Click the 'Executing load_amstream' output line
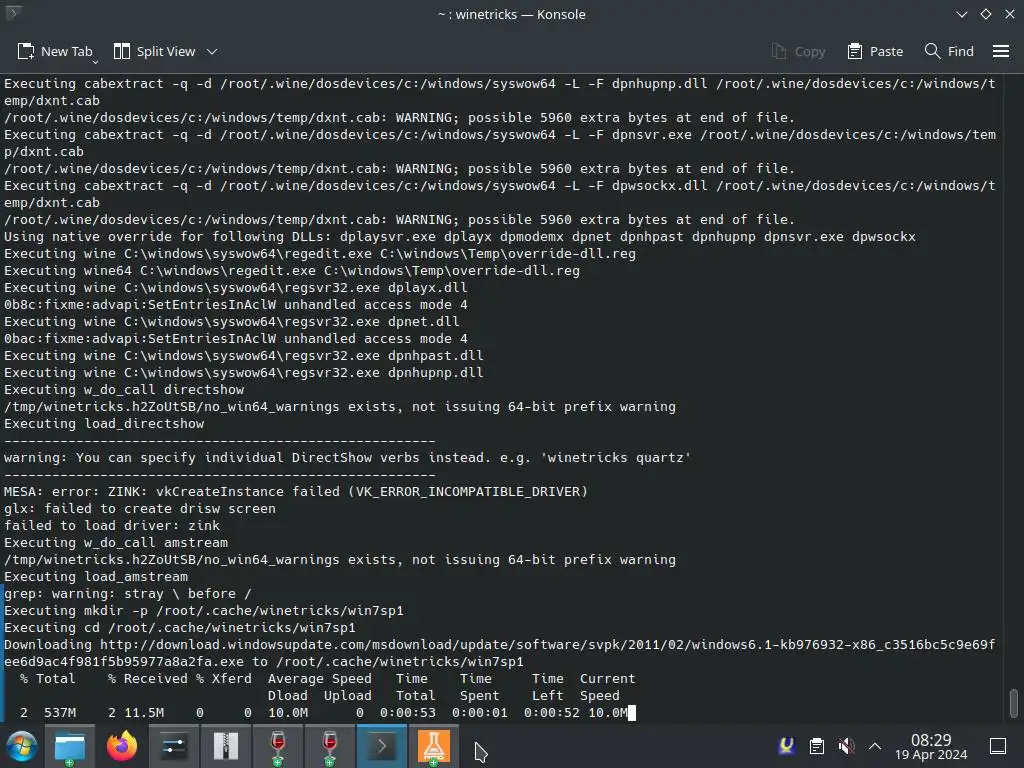This screenshot has width=1024, height=768. (96, 577)
